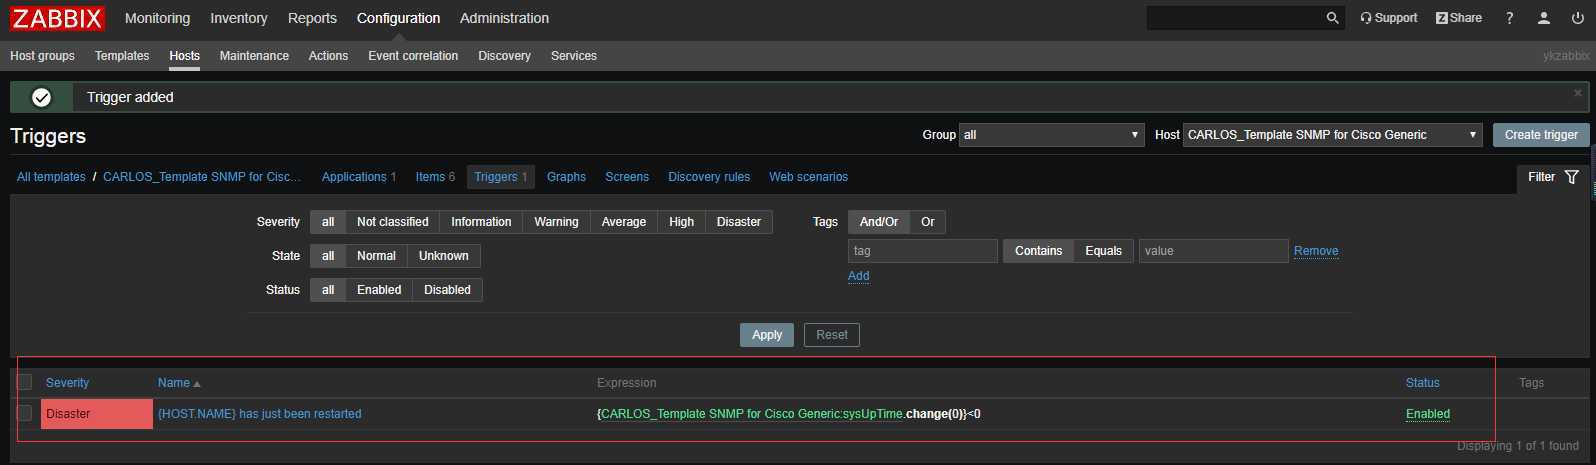Open the Configuration menu
Viewport: 1596px width, 465px height.
click(x=398, y=18)
